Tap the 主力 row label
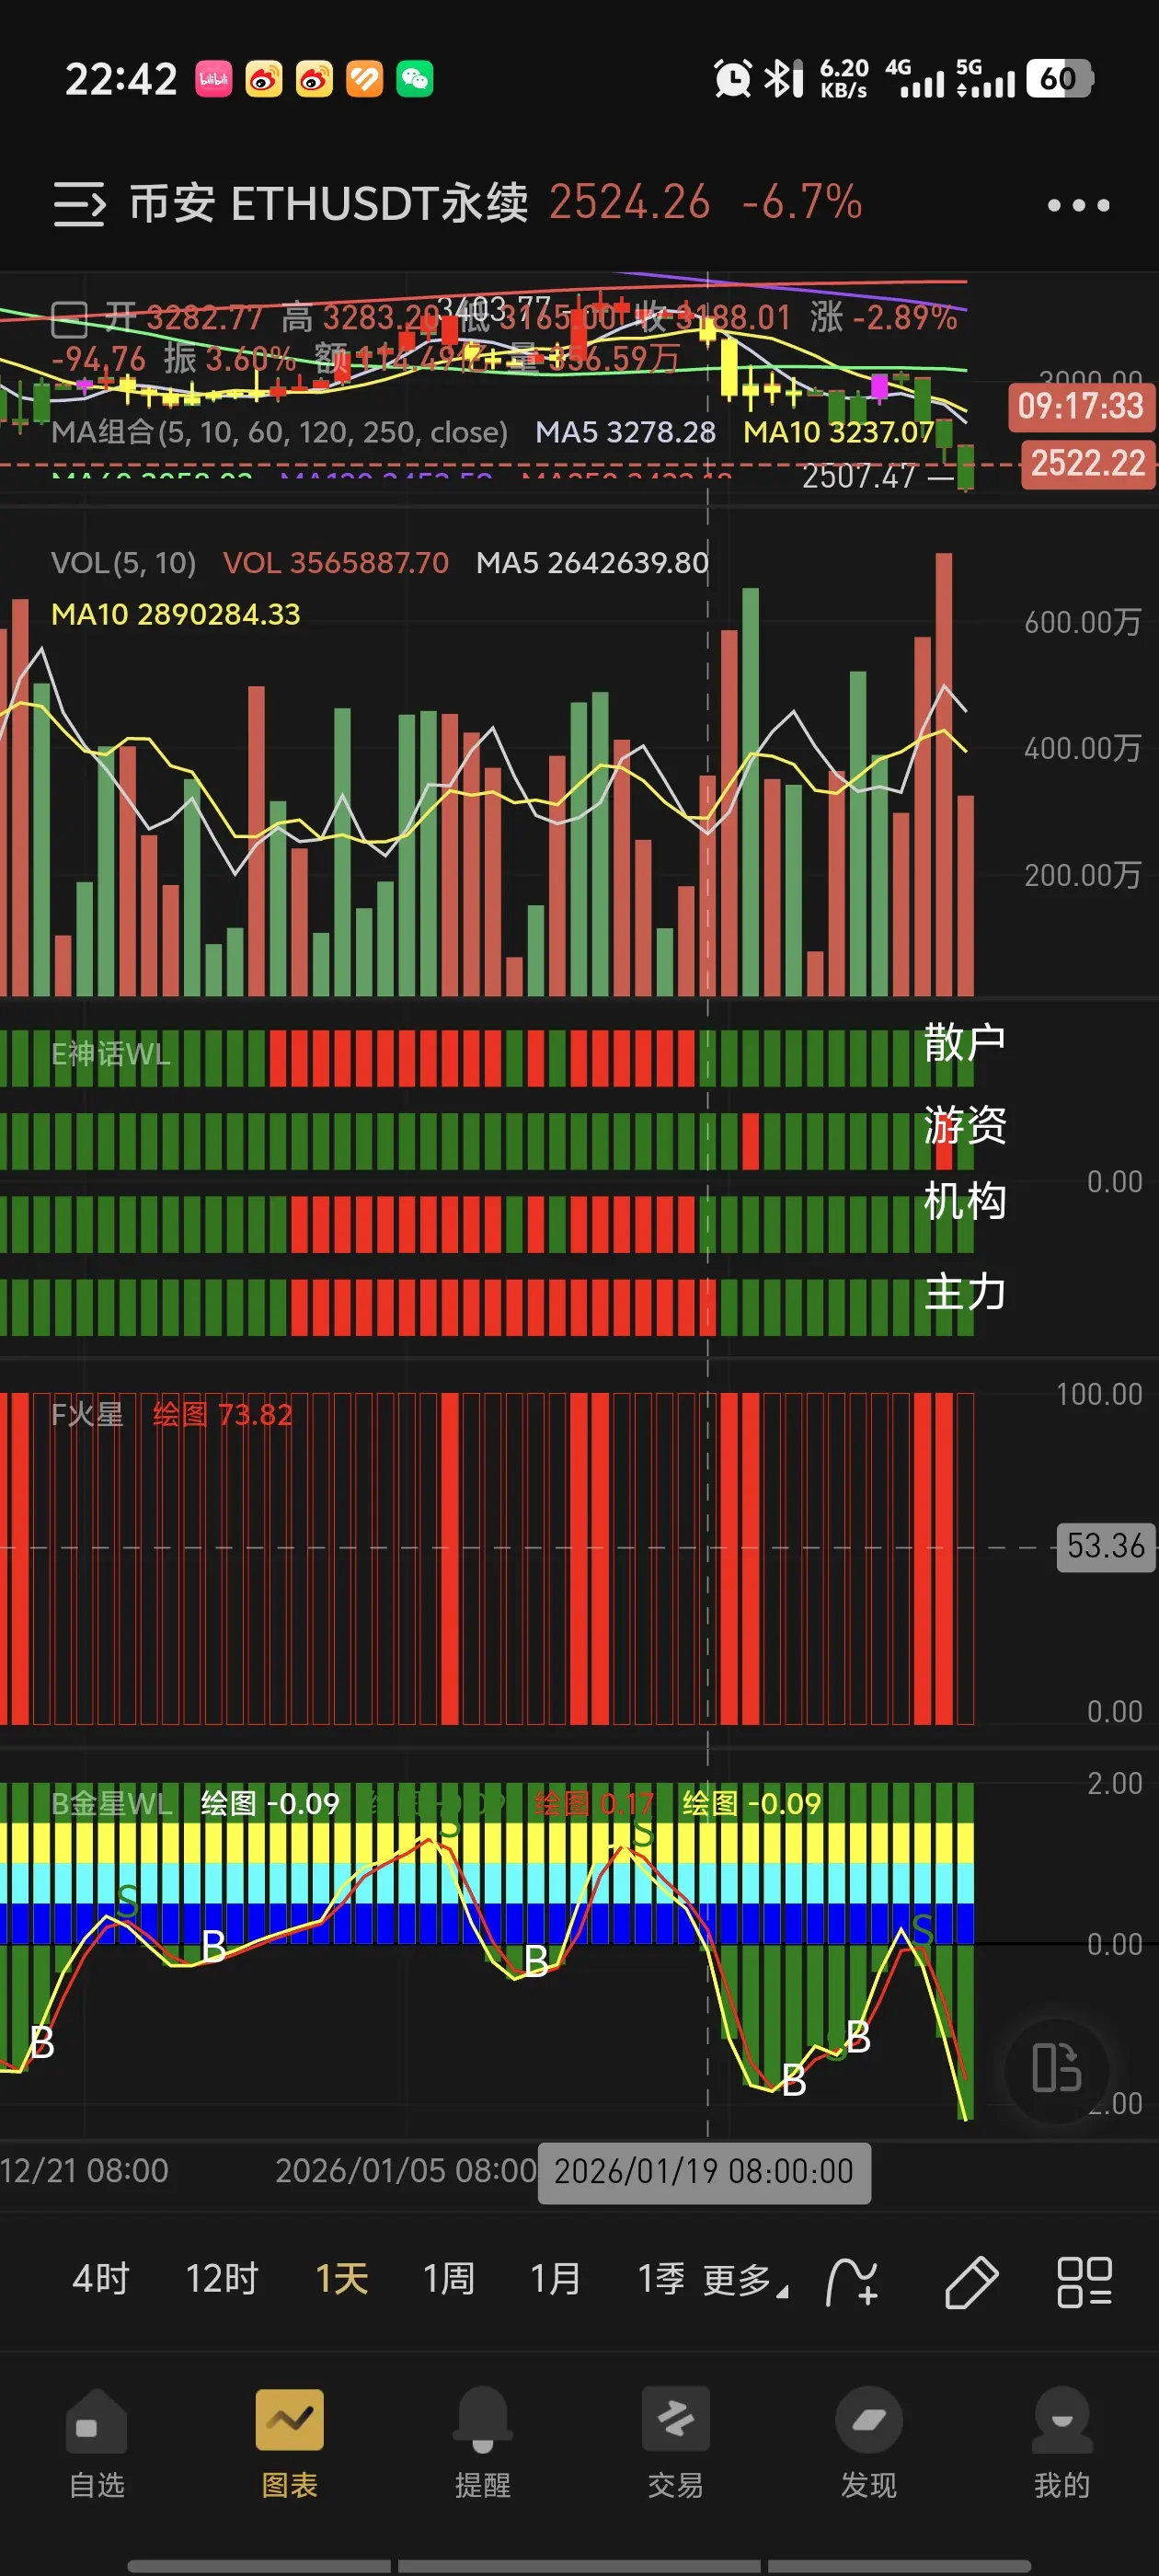This screenshot has width=1159, height=2576. pyautogui.click(x=964, y=1292)
